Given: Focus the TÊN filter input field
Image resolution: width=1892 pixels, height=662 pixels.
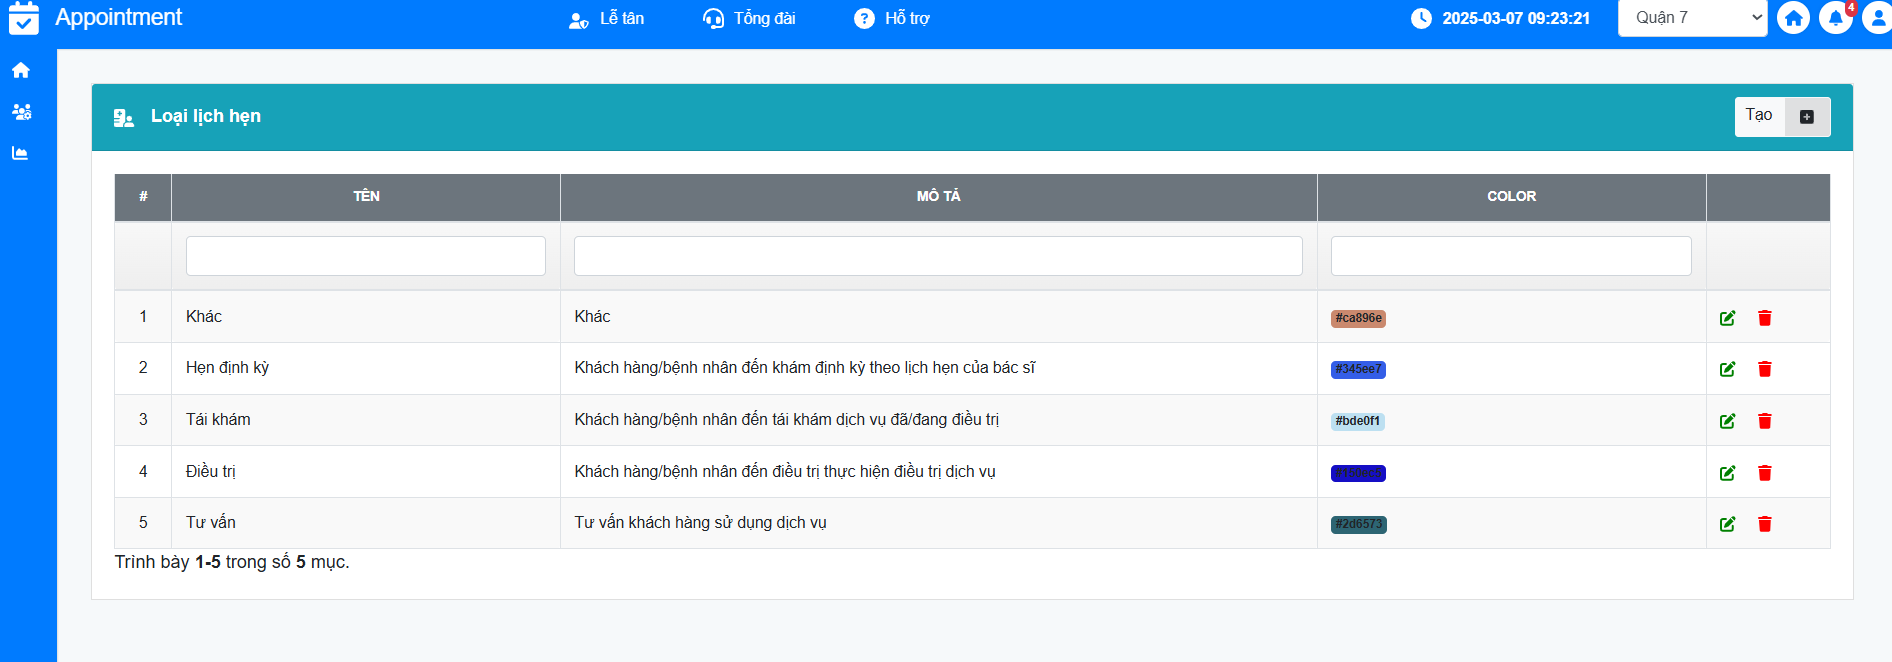Looking at the screenshot, I should click(366, 256).
